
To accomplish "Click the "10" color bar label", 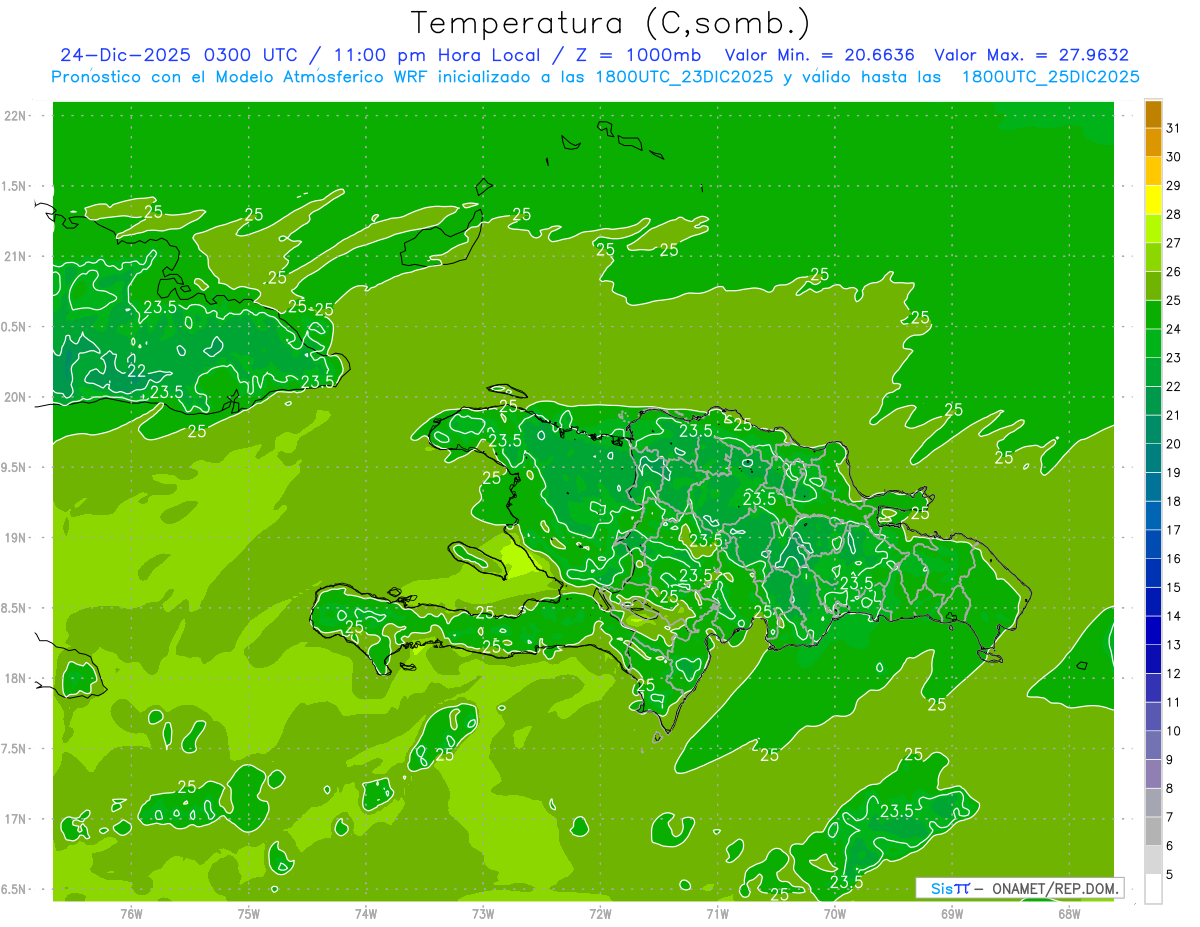I will coord(1174,731).
